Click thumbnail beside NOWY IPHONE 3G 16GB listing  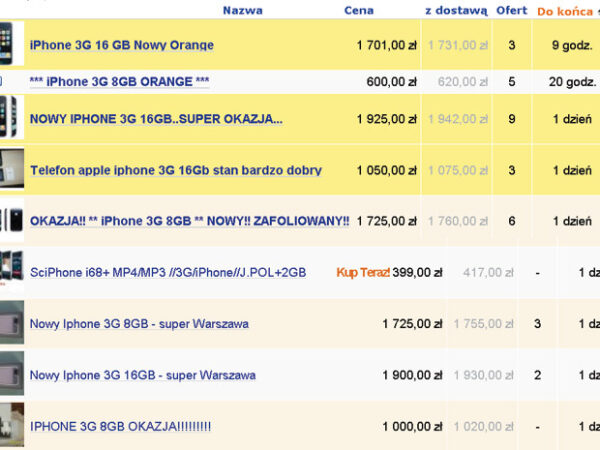tap(10, 119)
